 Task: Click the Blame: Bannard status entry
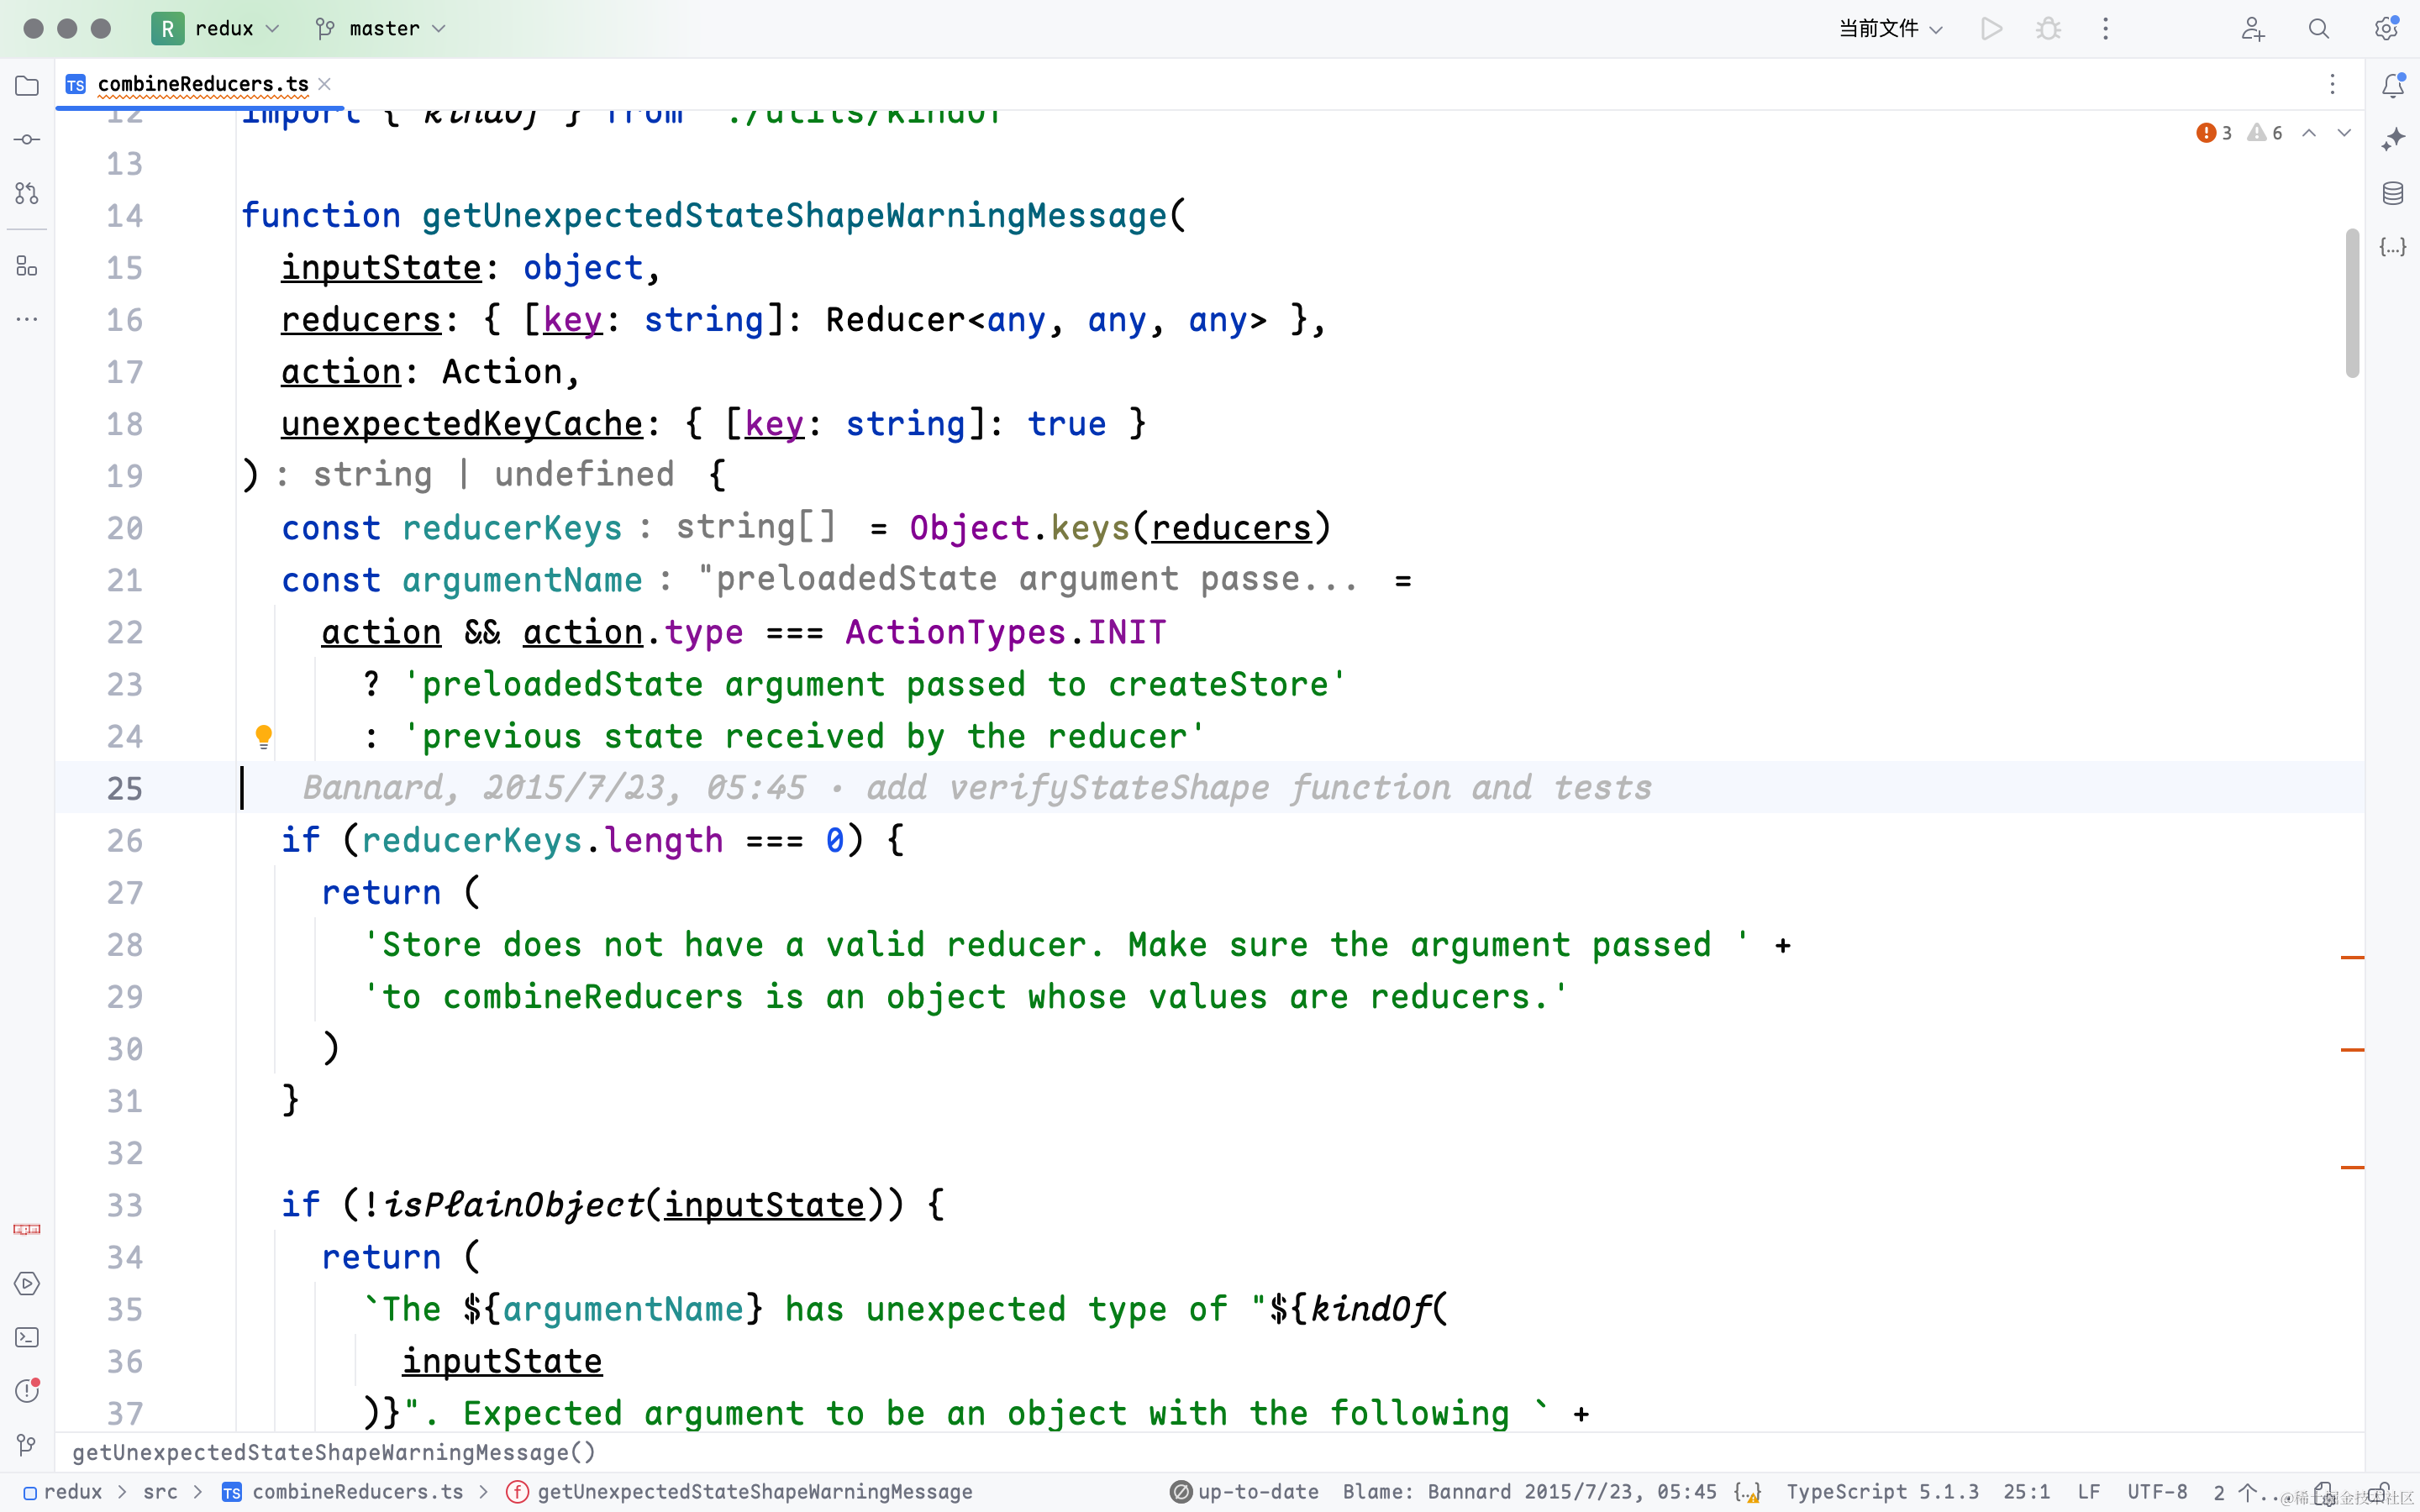click(x=1529, y=1492)
